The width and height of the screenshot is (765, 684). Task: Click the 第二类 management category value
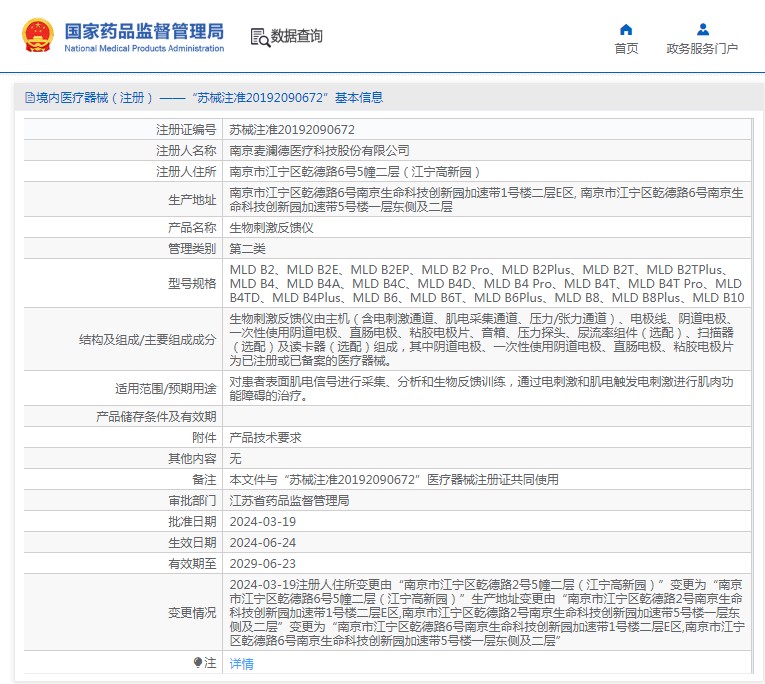(x=247, y=247)
